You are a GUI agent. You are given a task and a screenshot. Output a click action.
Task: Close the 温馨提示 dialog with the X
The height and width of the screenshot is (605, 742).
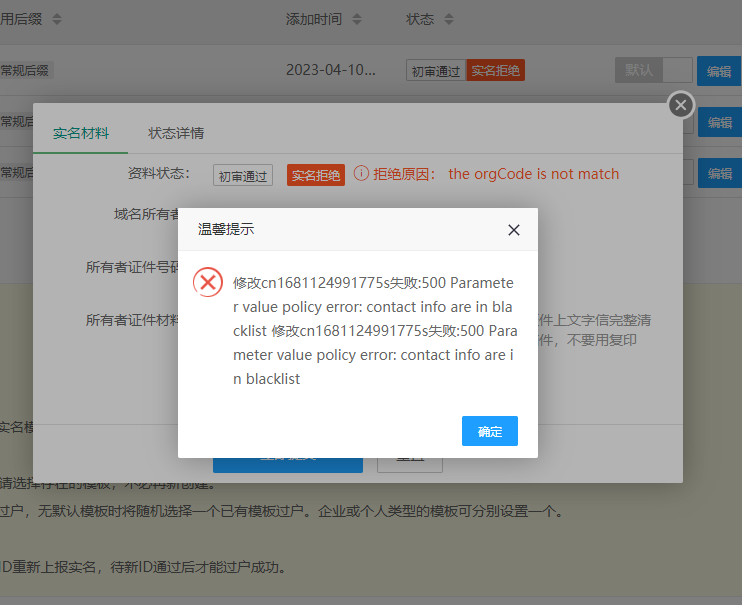(514, 230)
